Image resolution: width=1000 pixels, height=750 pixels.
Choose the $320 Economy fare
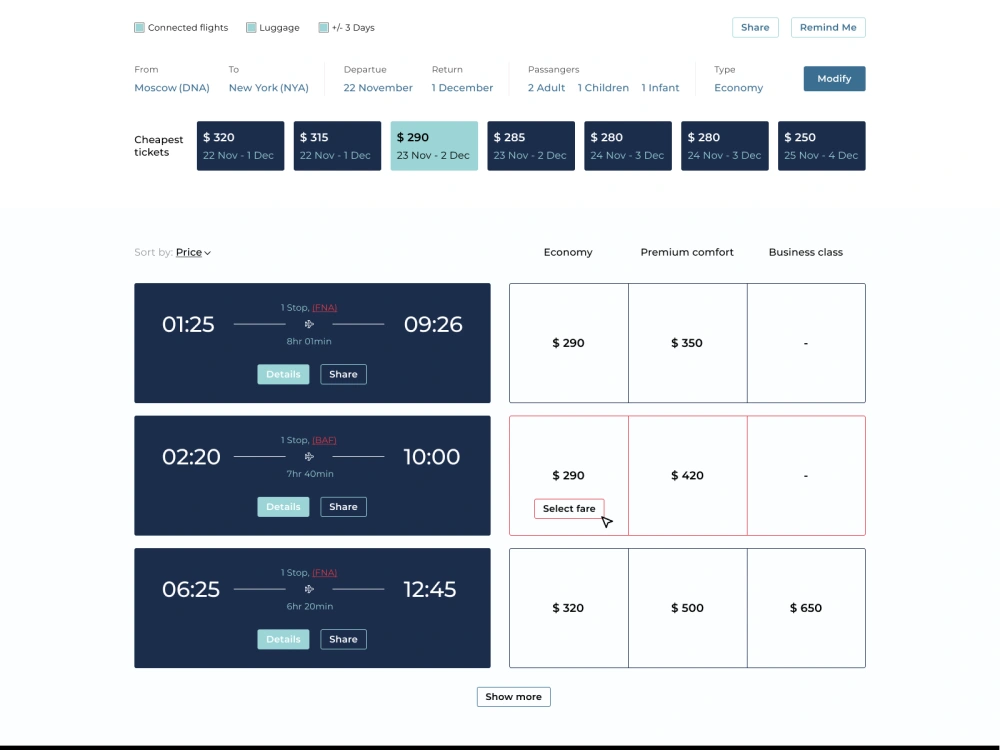pyautogui.click(x=568, y=608)
